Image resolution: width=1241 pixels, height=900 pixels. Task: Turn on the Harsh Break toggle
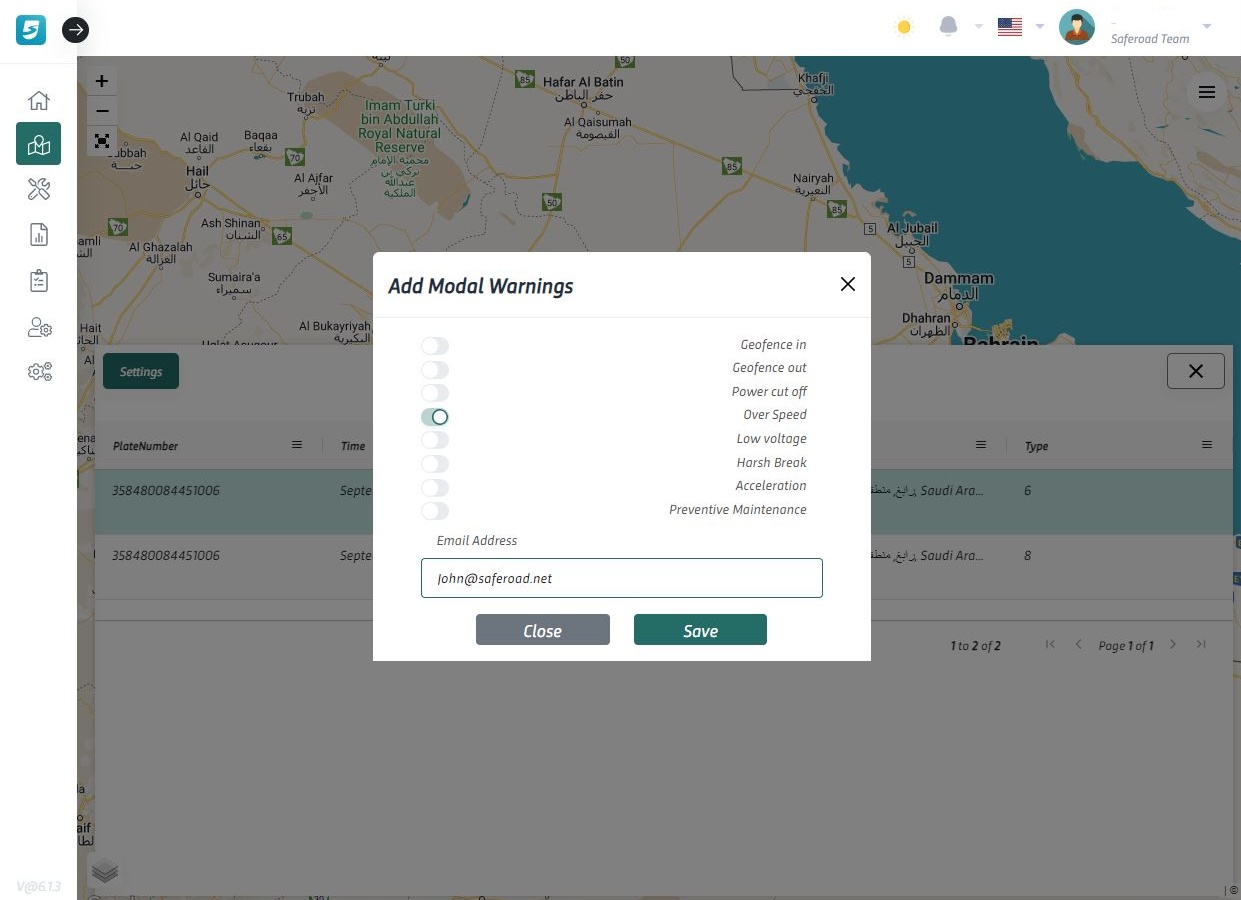(435, 464)
